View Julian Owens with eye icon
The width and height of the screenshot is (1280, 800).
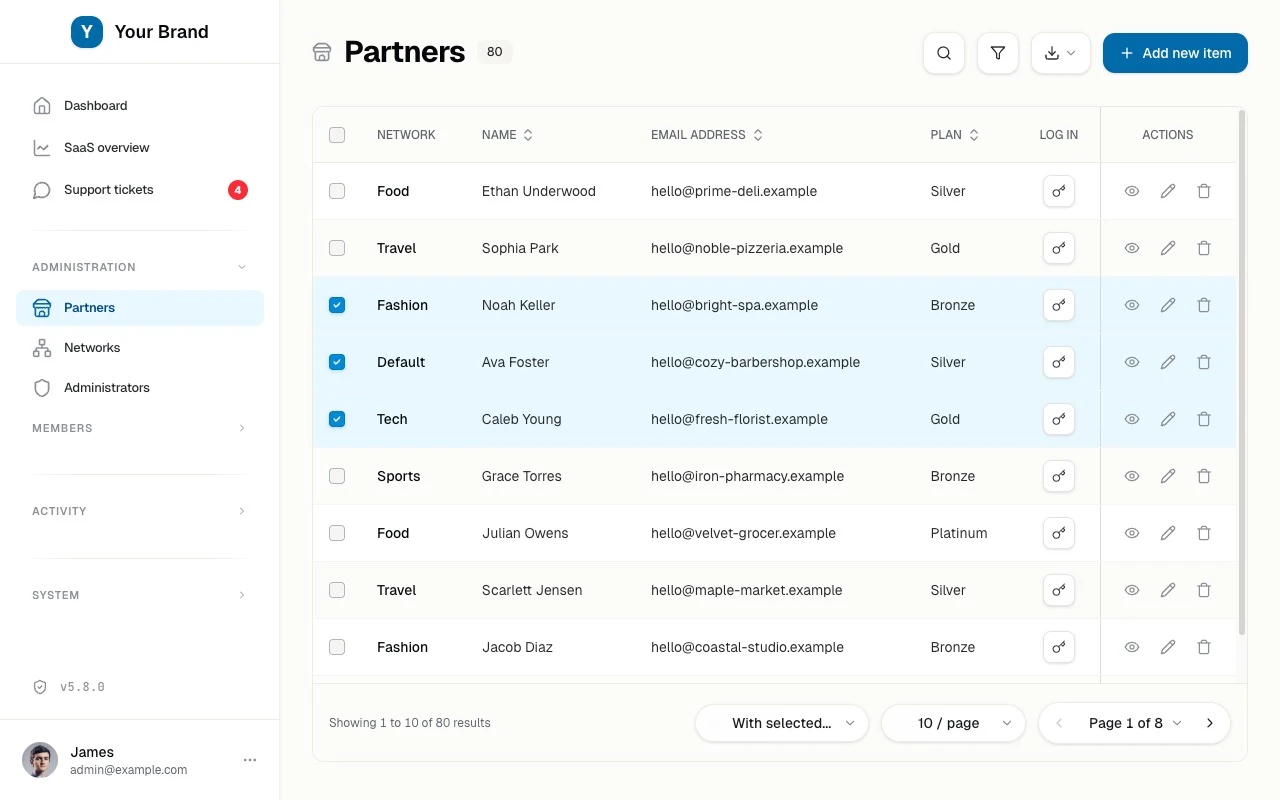tap(1132, 533)
